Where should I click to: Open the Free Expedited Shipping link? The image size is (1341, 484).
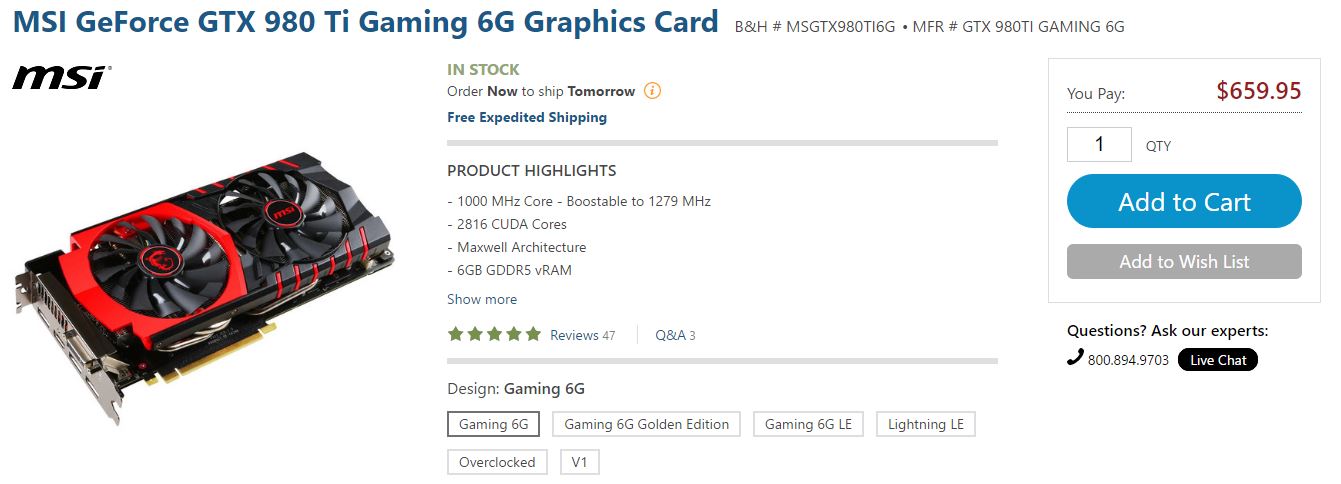tap(527, 117)
